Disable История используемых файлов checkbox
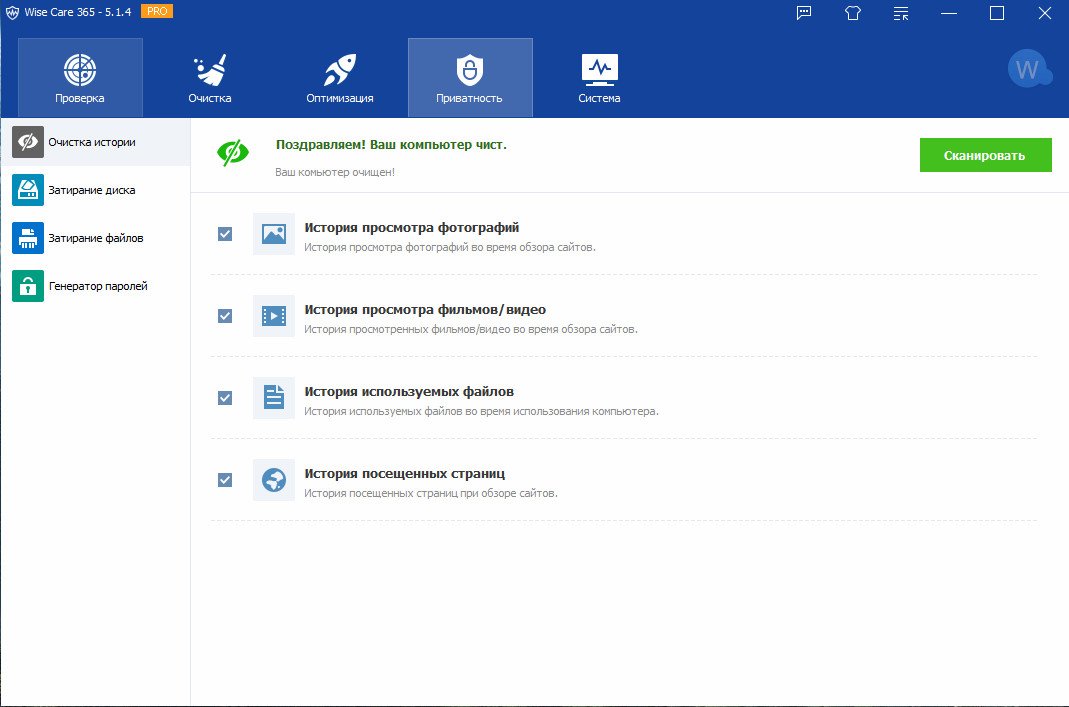The width and height of the screenshot is (1069, 707). coord(225,398)
